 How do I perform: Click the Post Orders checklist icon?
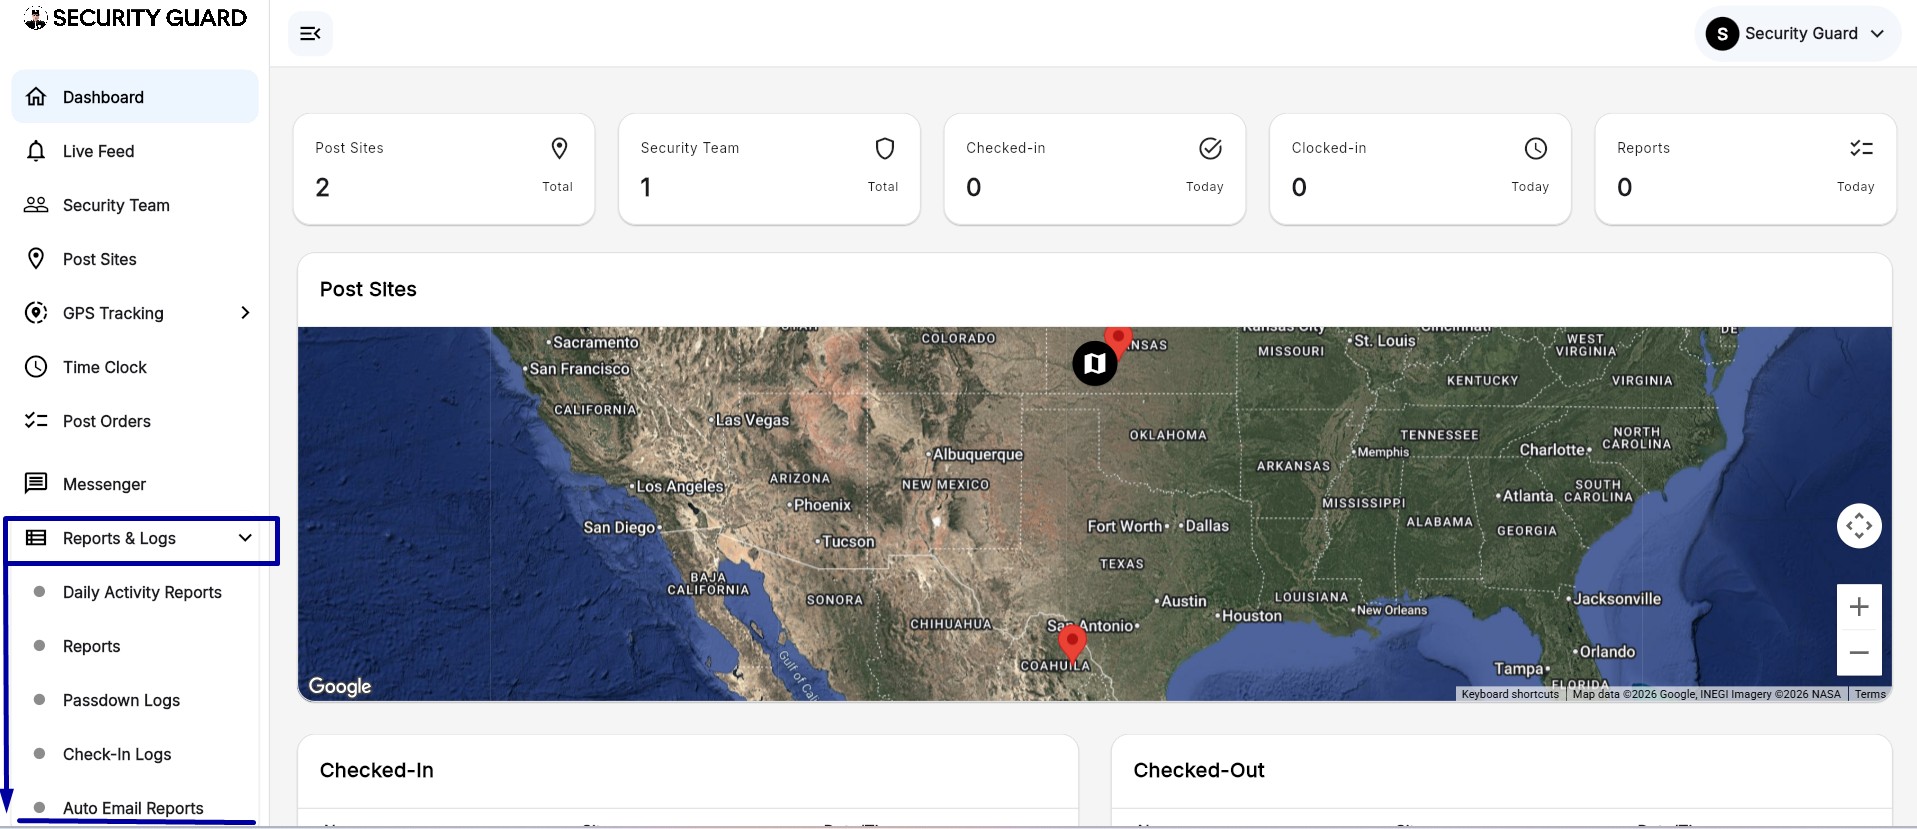pyautogui.click(x=36, y=421)
